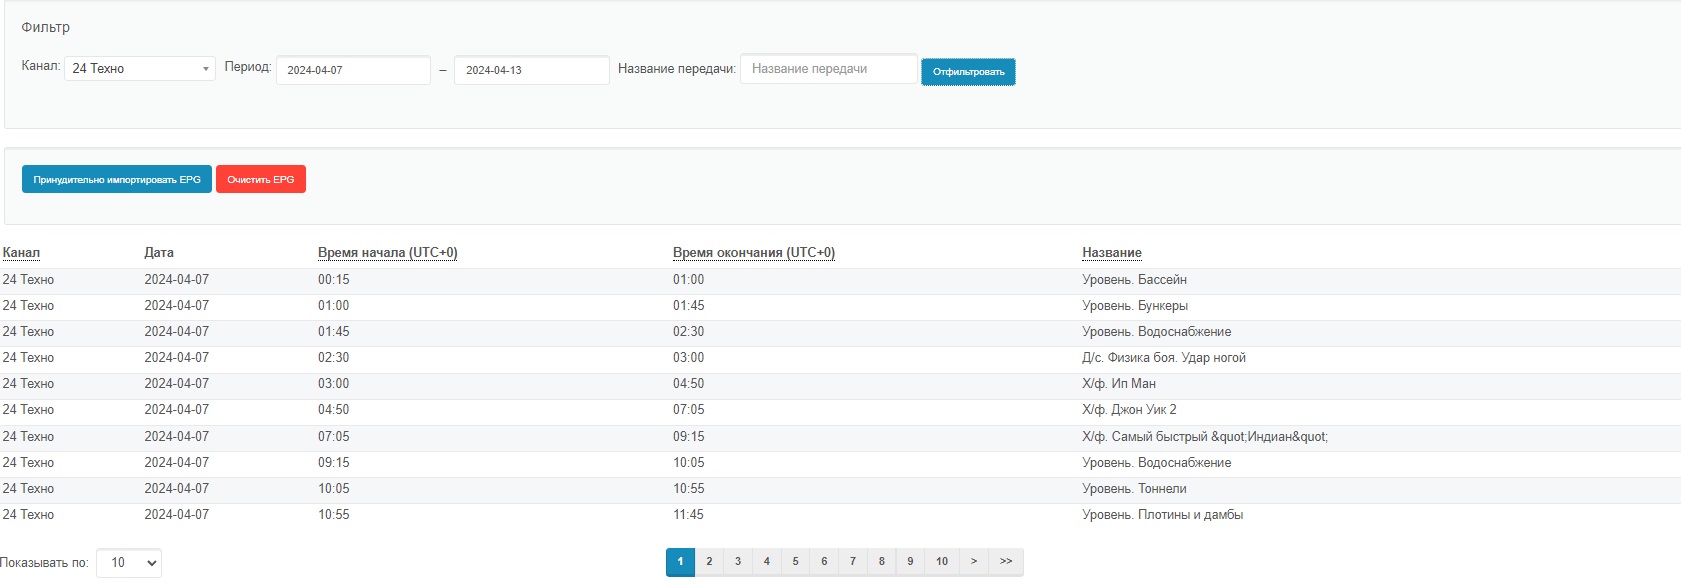Select row title Х/ф. Ип Ман
The width and height of the screenshot is (1681, 584).
click(1119, 384)
